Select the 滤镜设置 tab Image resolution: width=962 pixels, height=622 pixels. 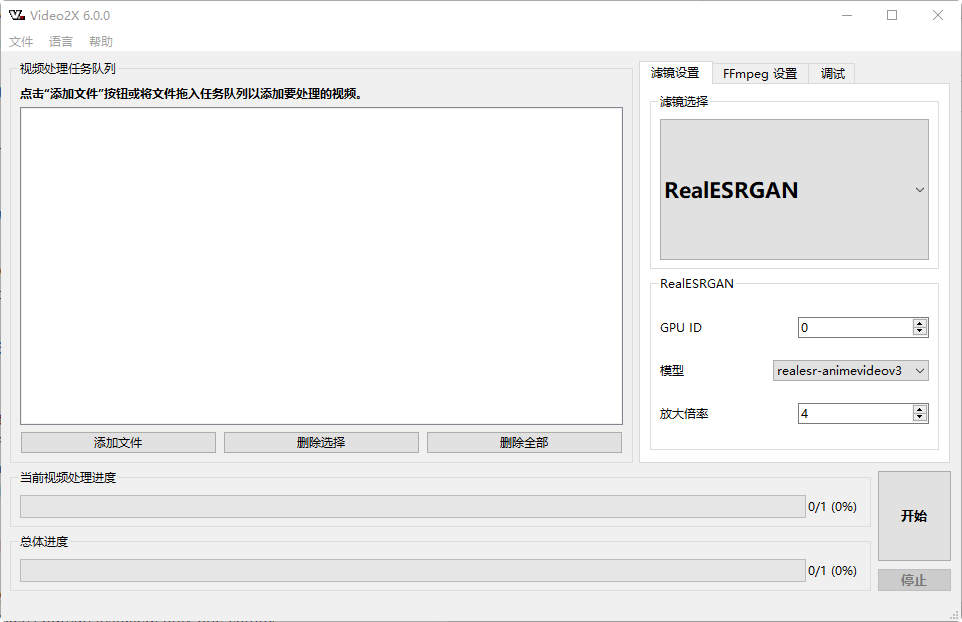pyautogui.click(x=676, y=73)
